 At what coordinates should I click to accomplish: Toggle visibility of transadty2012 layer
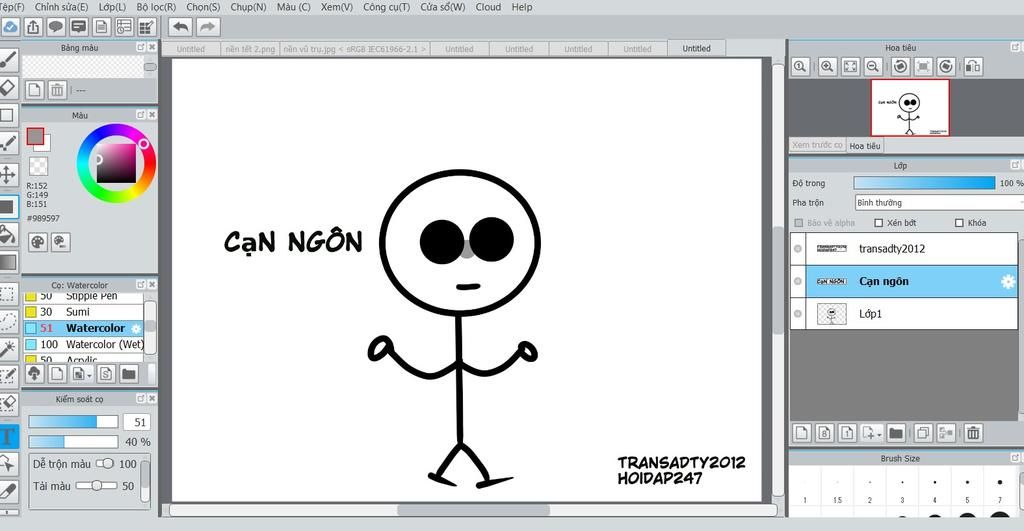click(x=798, y=249)
